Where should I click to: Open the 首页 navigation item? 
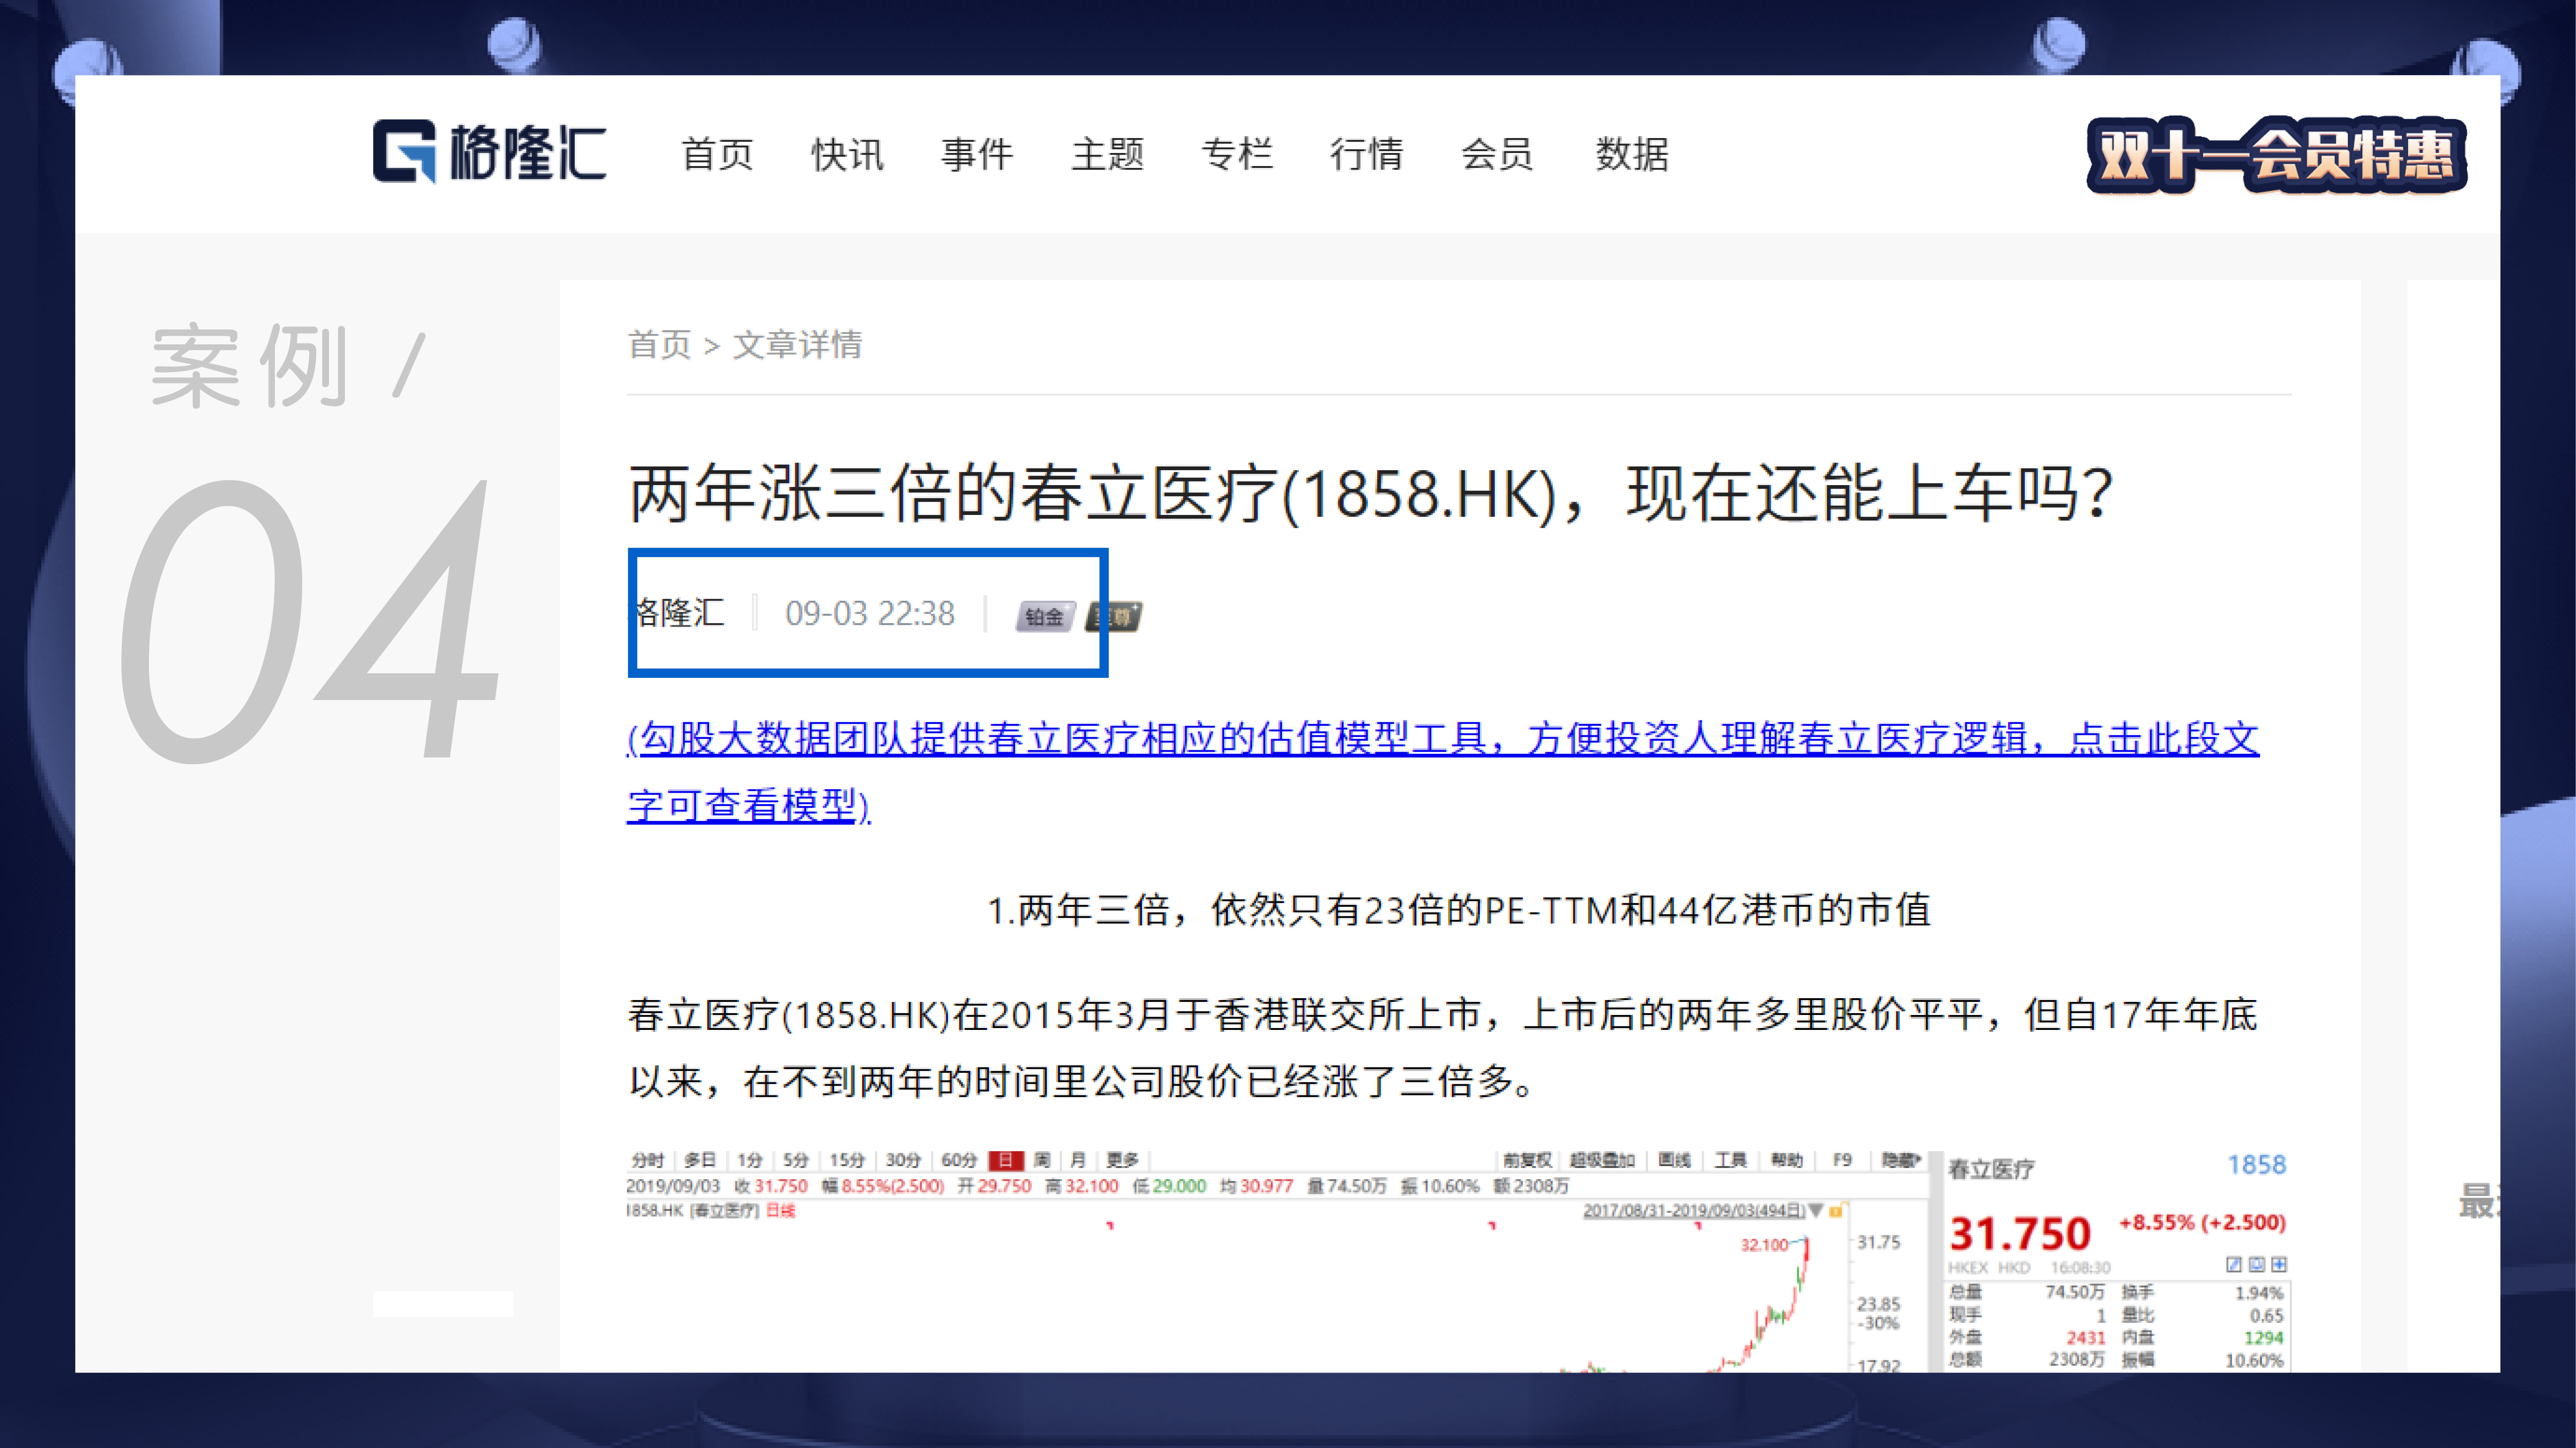click(x=717, y=155)
